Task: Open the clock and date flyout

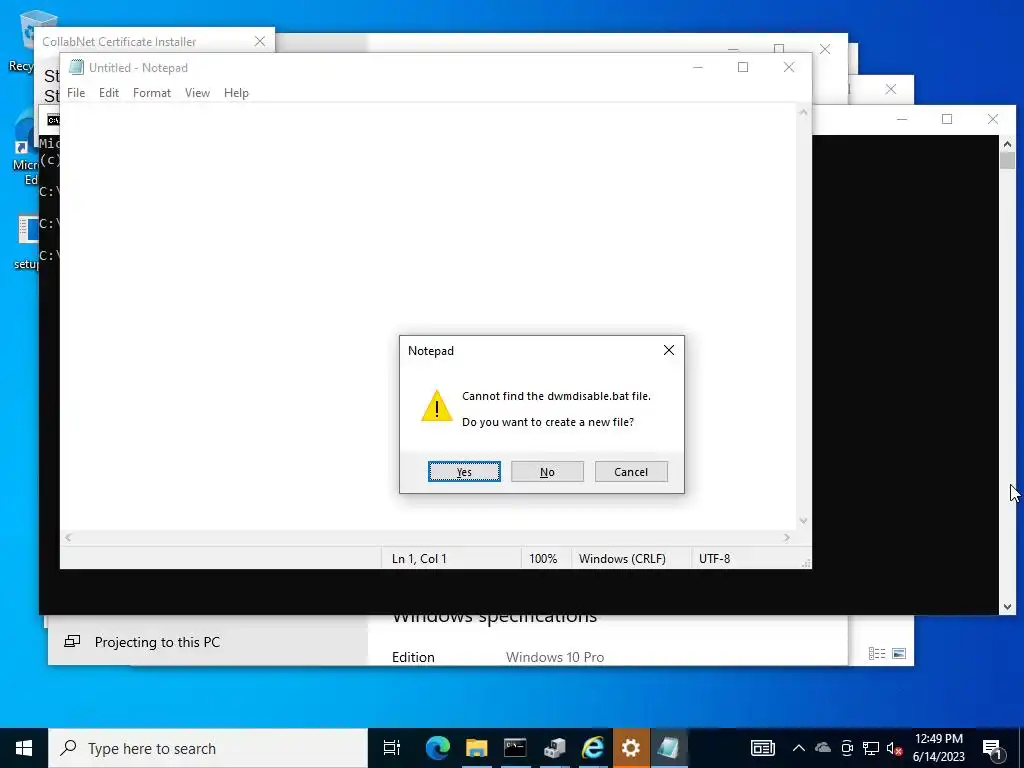Action: click(938, 748)
